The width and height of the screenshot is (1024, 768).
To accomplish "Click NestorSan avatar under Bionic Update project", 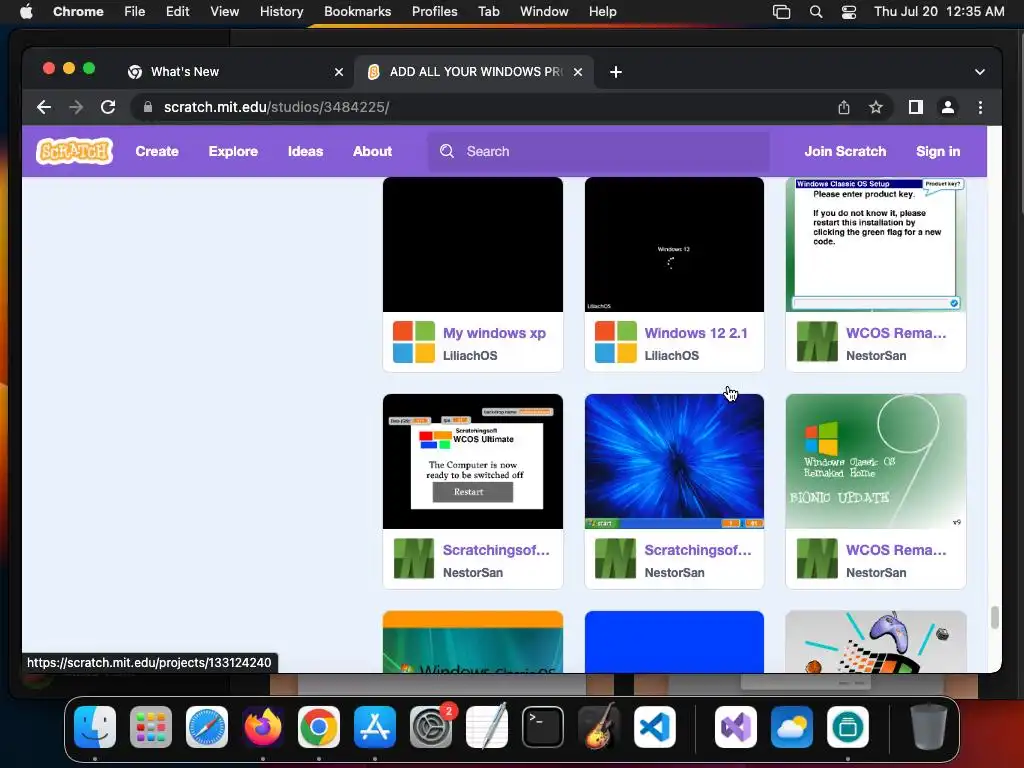I will (x=817, y=558).
